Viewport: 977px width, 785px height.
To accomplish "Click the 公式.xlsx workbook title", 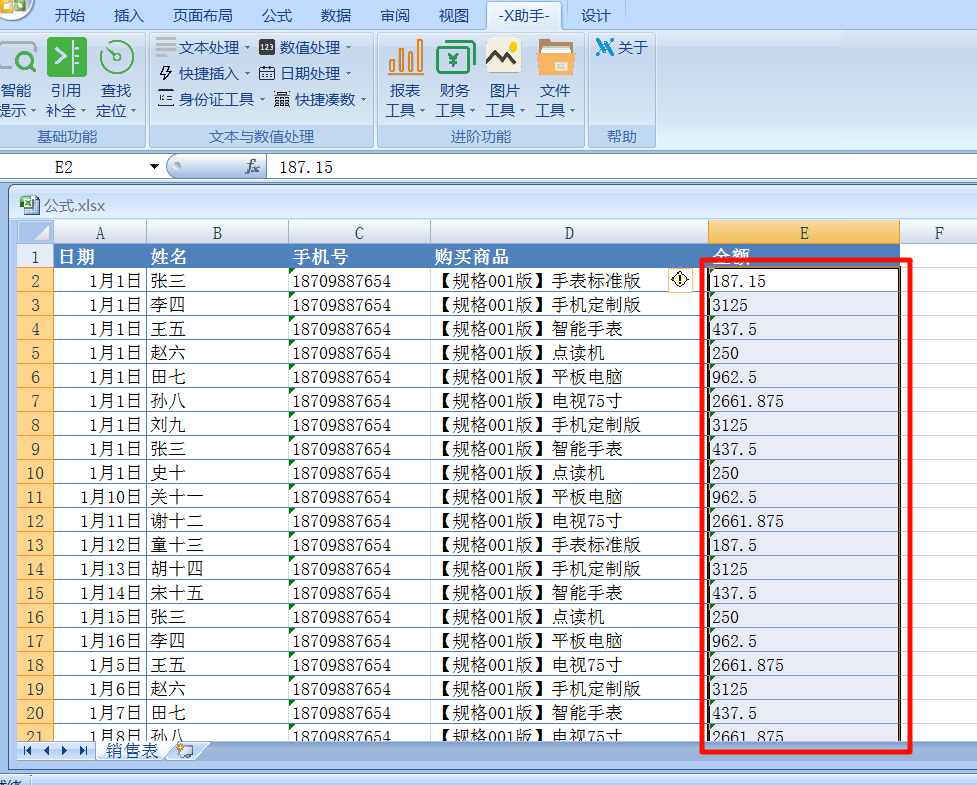I will 74,205.
